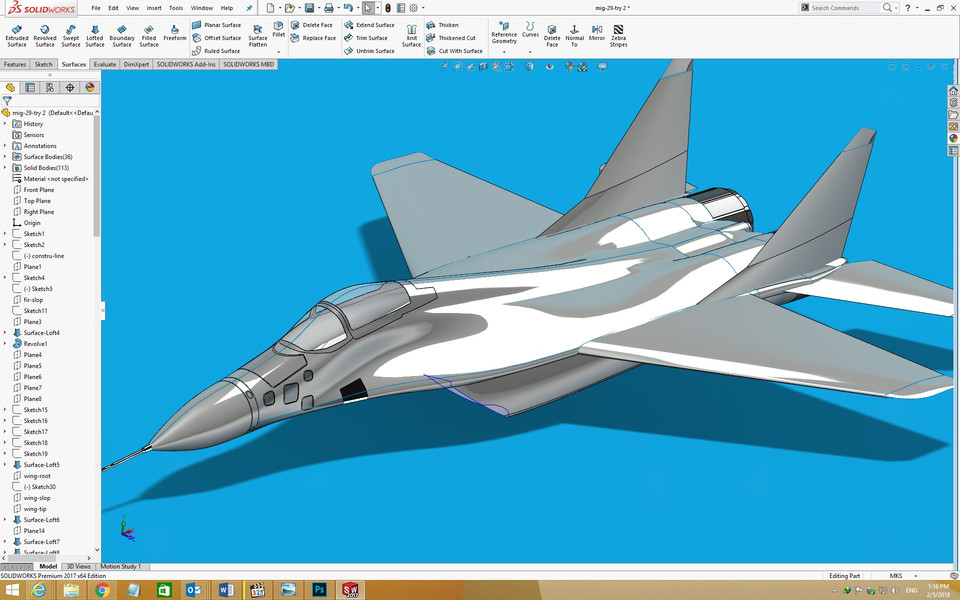Open the DisplayManager panel tab
The width and height of the screenshot is (960, 600).
pos(90,87)
